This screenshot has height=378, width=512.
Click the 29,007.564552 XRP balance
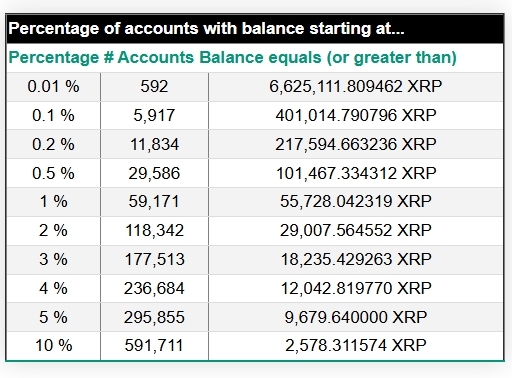point(356,231)
